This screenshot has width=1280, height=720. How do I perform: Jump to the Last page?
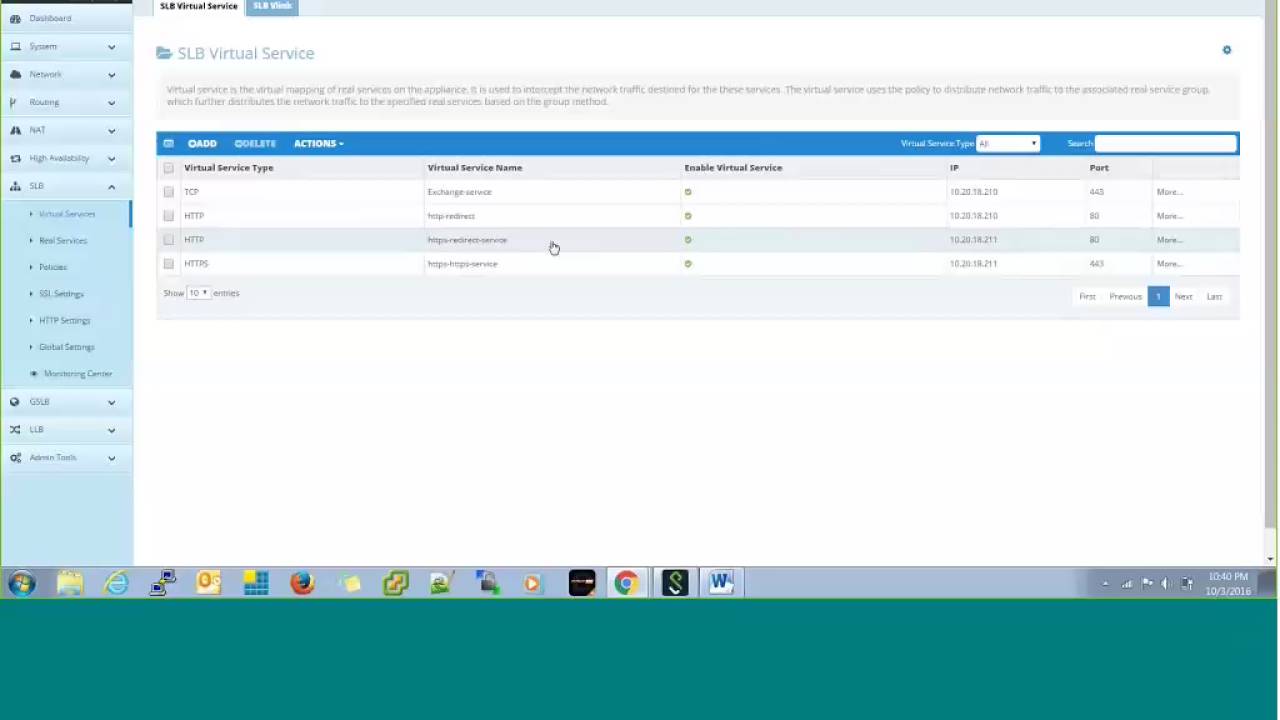click(1214, 296)
